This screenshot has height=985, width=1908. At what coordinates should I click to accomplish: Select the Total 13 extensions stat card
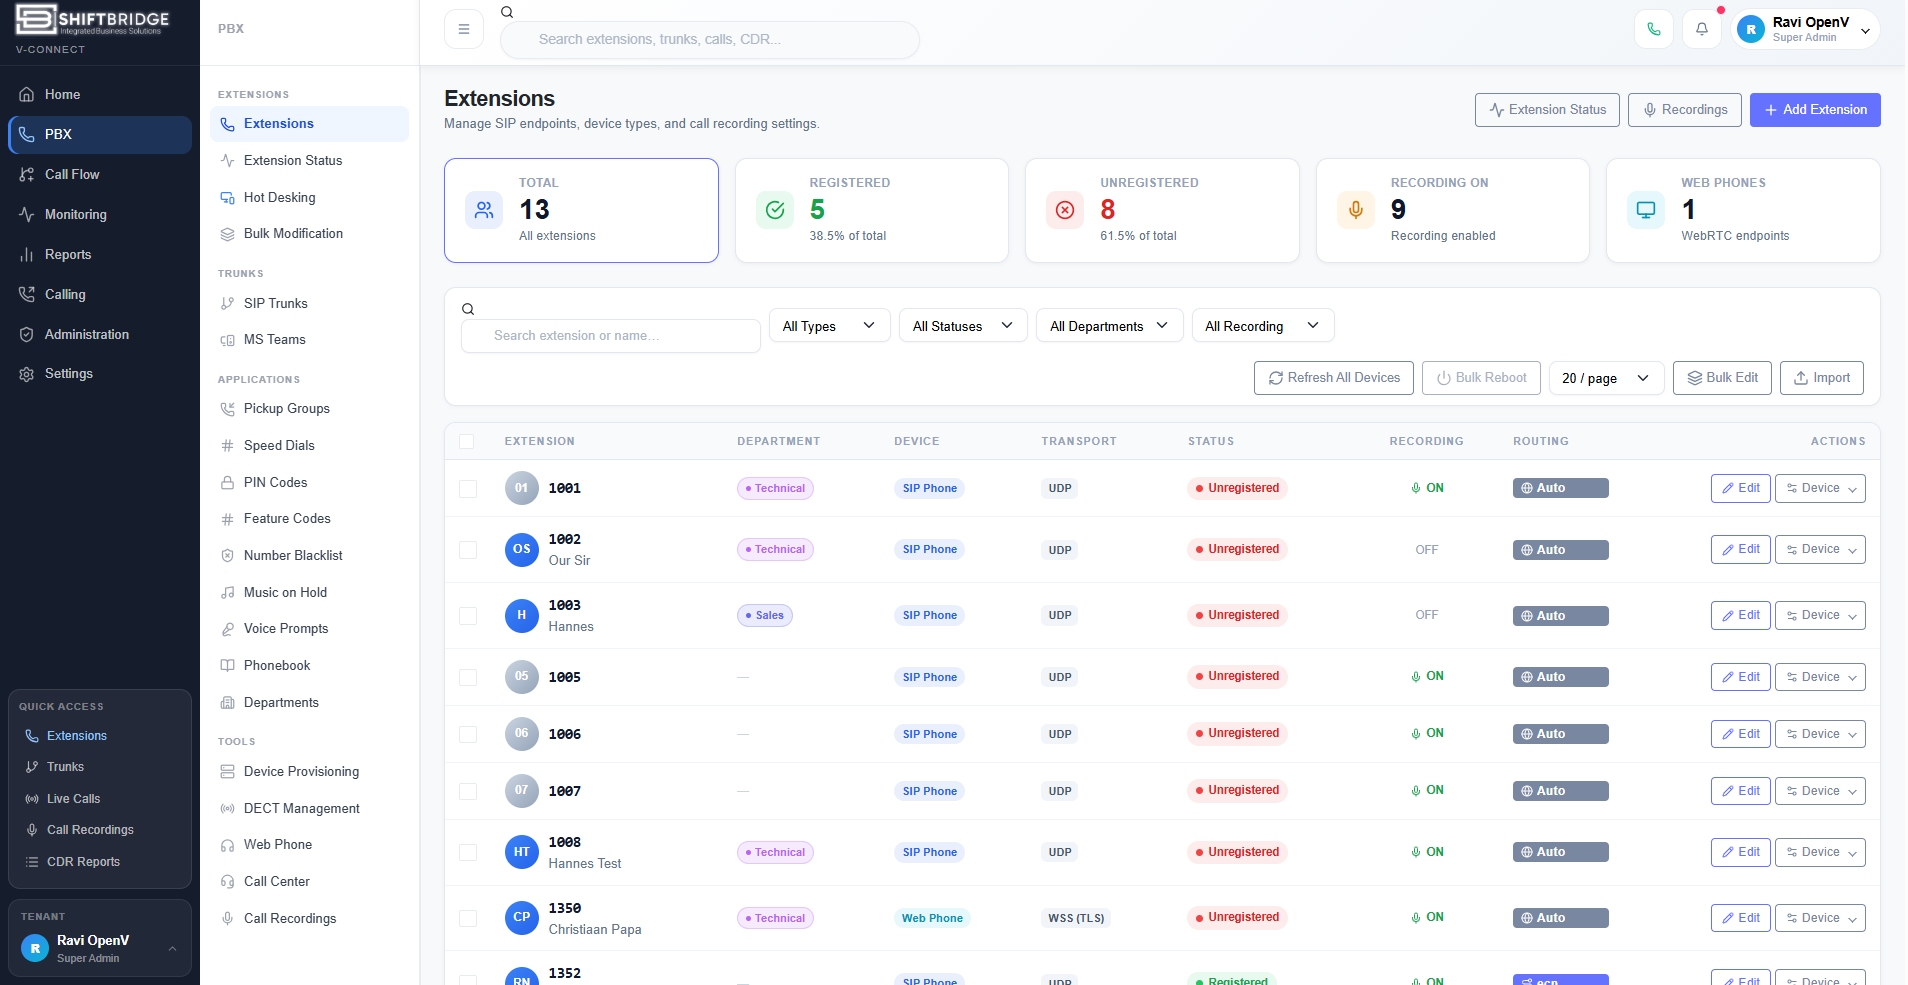(581, 210)
